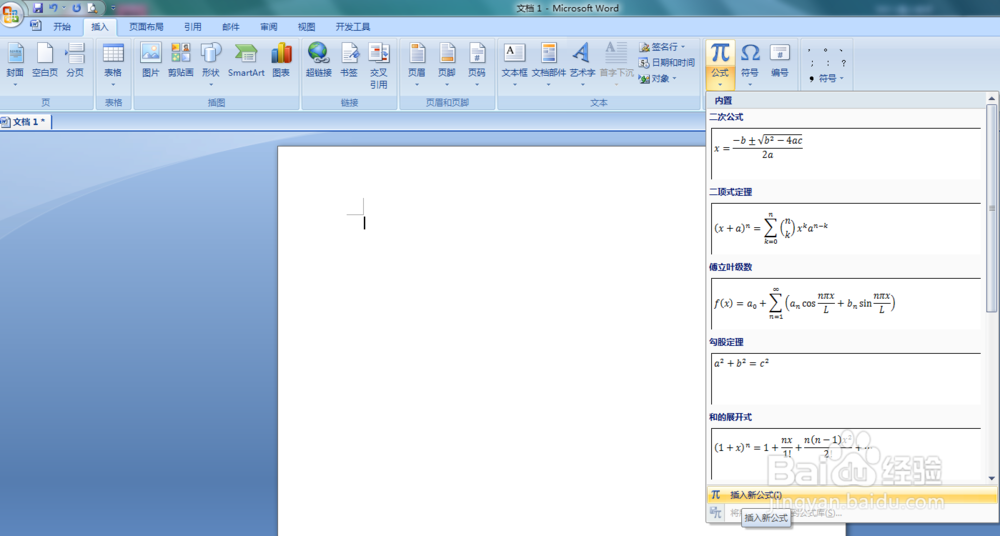Insert the 二项式定理 binomial theorem equation
Image resolution: width=1000 pixels, height=536 pixels.
(846, 228)
